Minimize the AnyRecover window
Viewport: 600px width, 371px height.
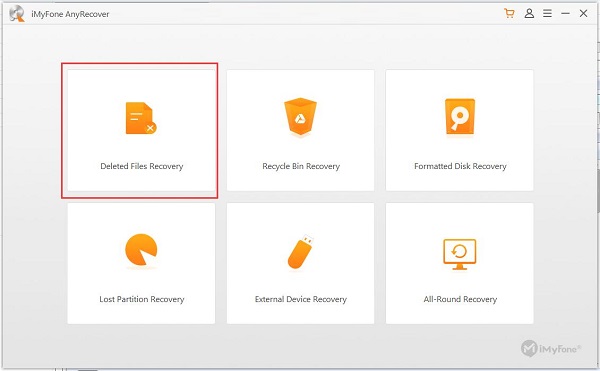click(x=565, y=14)
